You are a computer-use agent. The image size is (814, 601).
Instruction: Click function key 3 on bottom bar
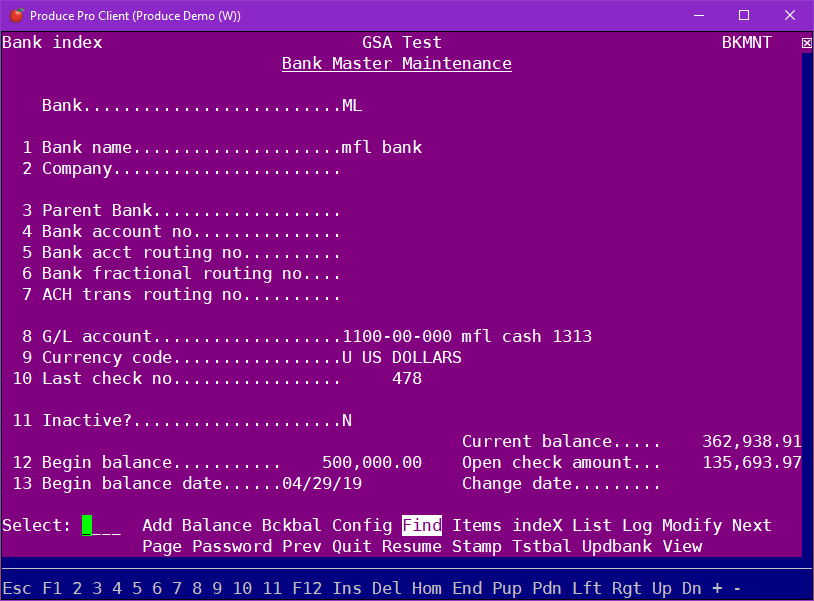(97, 589)
